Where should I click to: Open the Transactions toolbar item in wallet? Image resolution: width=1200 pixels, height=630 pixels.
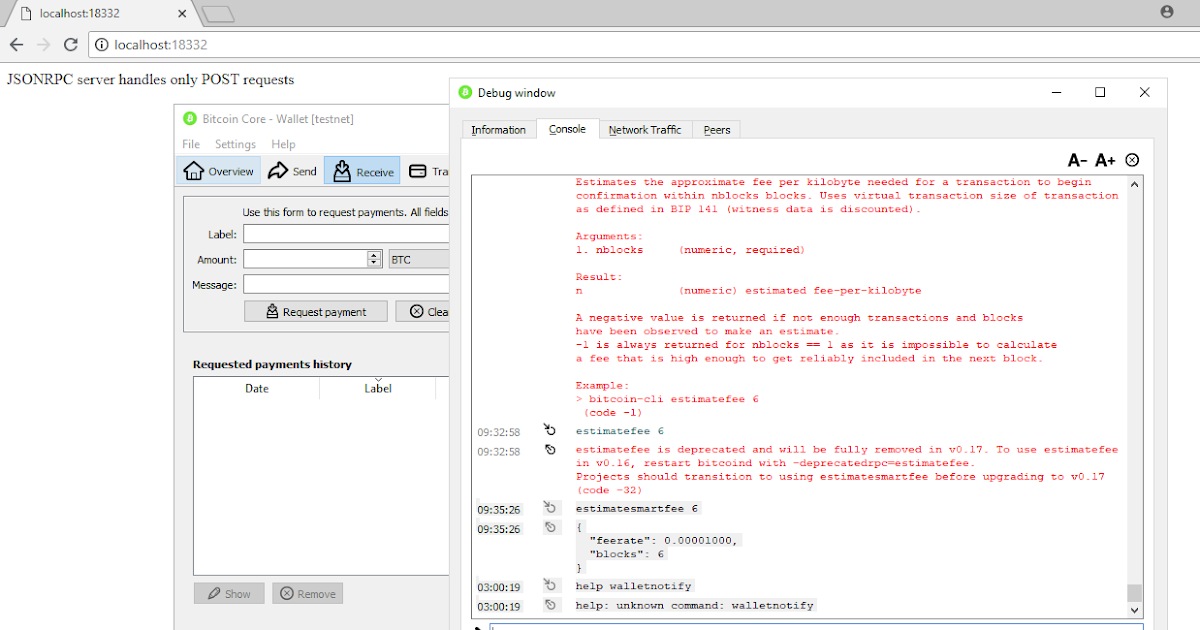pos(428,171)
